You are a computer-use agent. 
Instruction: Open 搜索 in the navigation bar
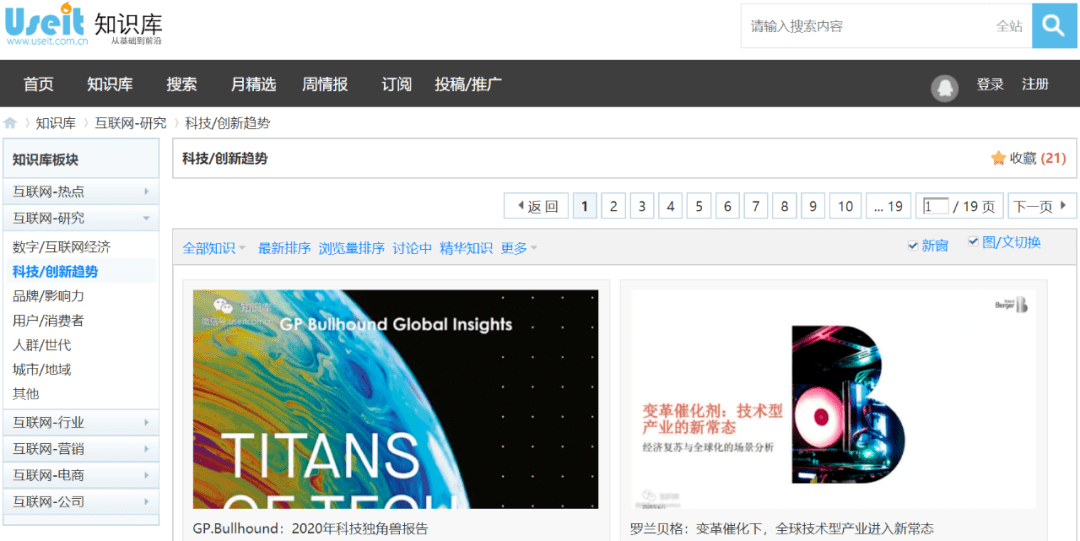click(x=181, y=84)
